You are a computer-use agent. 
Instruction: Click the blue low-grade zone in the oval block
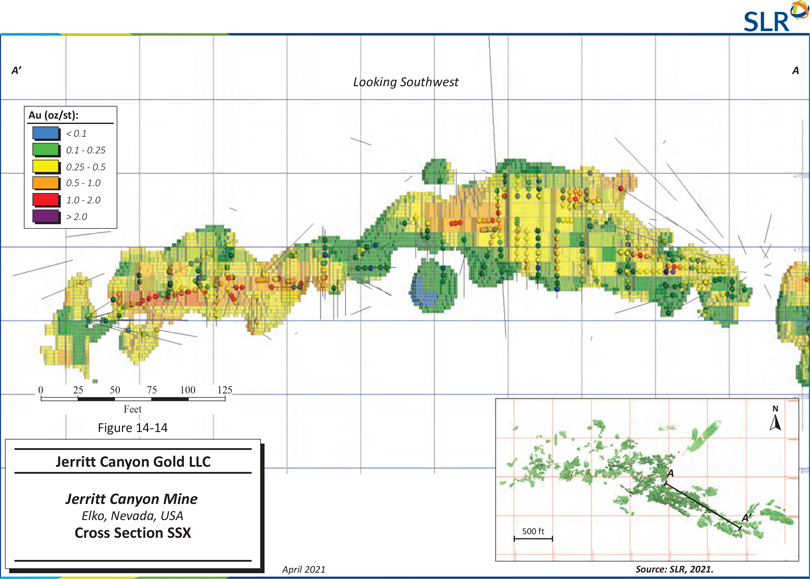(x=427, y=294)
